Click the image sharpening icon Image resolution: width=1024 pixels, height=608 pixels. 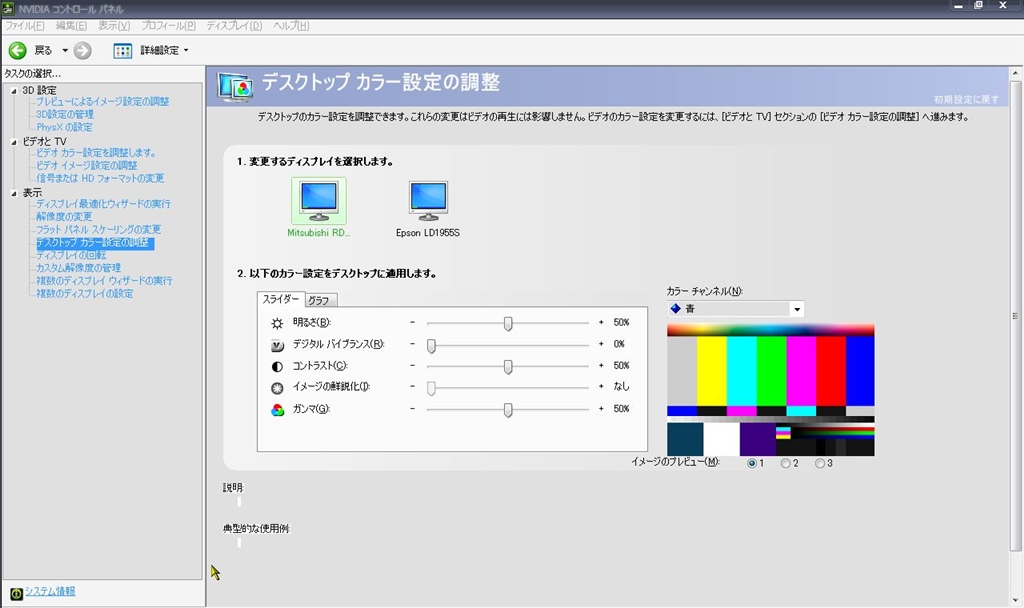point(278,388)
